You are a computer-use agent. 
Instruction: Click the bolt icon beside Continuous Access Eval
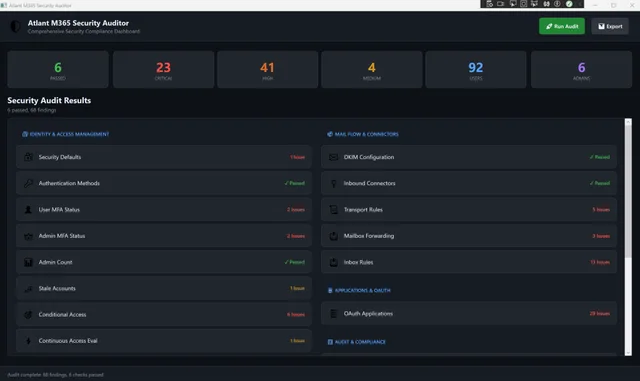[x=28, y=341]
